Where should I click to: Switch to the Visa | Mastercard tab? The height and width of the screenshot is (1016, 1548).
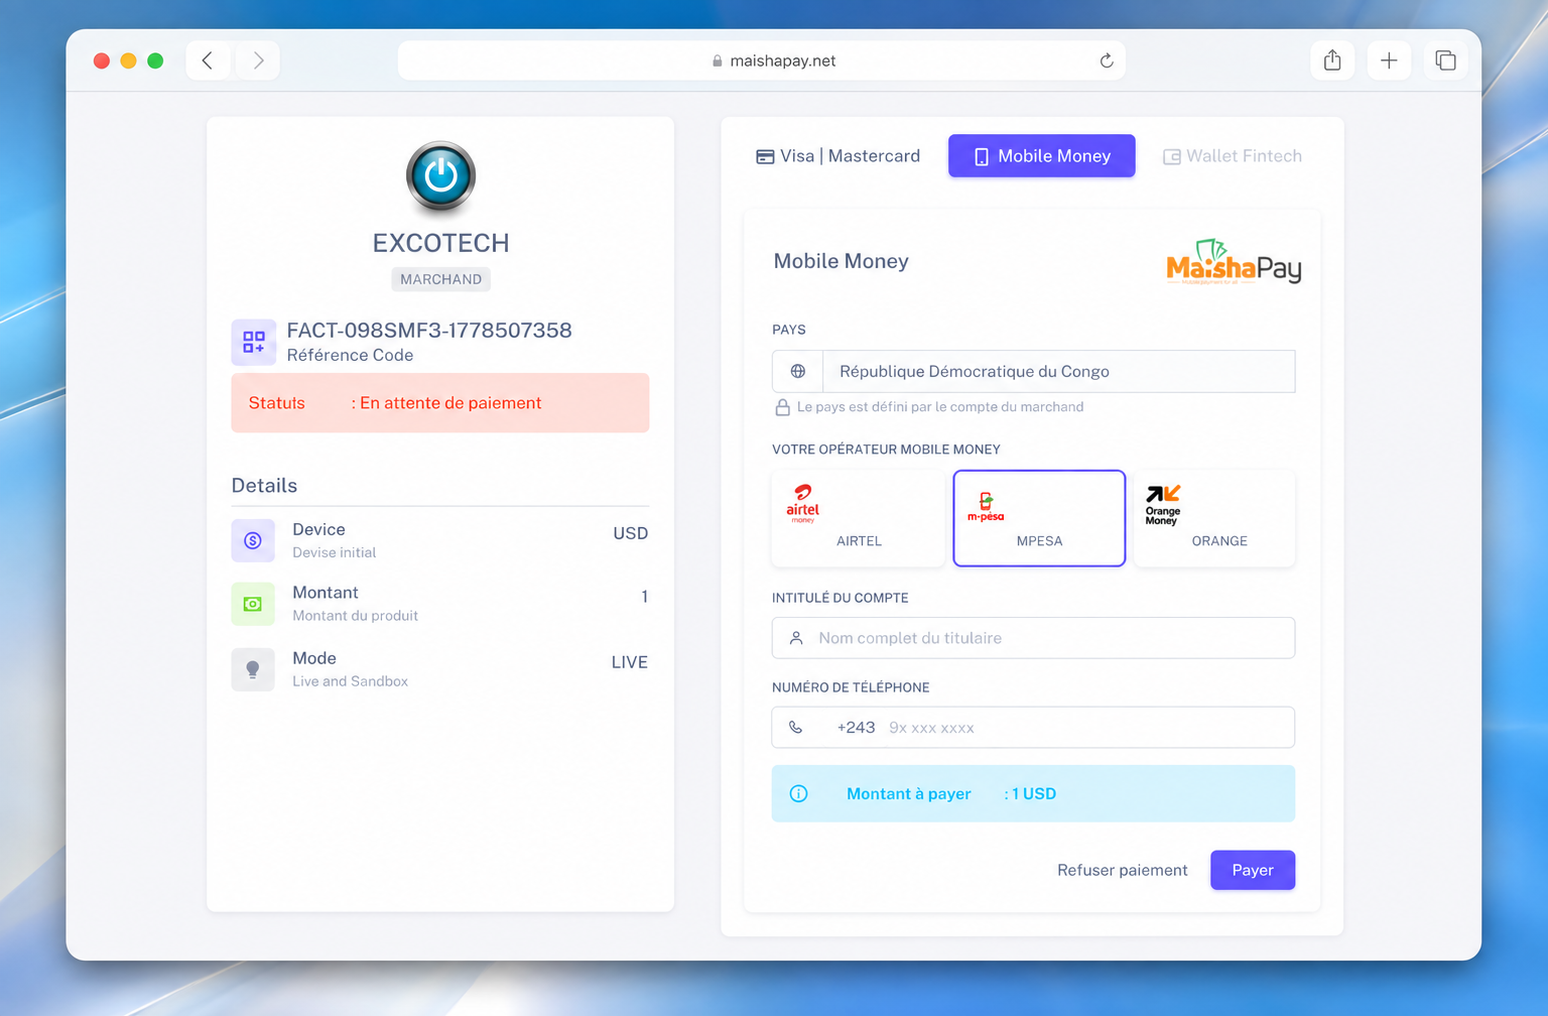tap(838, 156)
